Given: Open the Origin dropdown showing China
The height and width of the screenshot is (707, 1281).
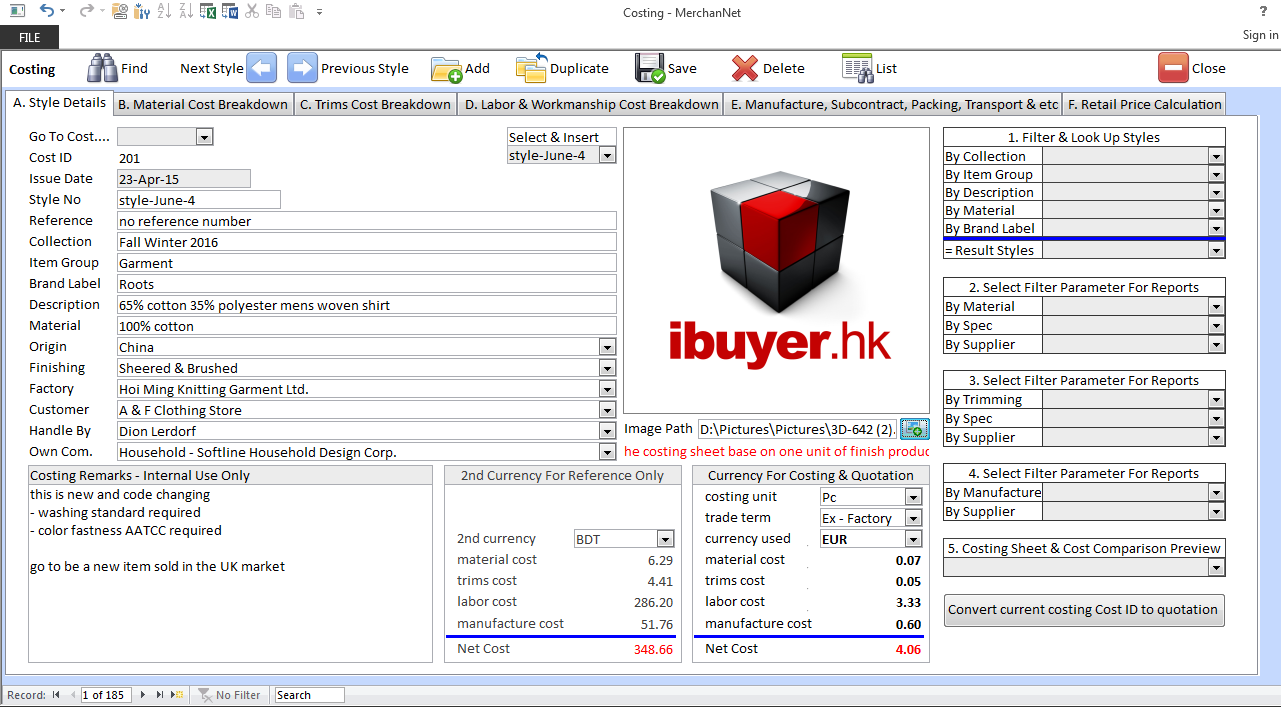Looking at the screenshot, I should pos(607,347).
